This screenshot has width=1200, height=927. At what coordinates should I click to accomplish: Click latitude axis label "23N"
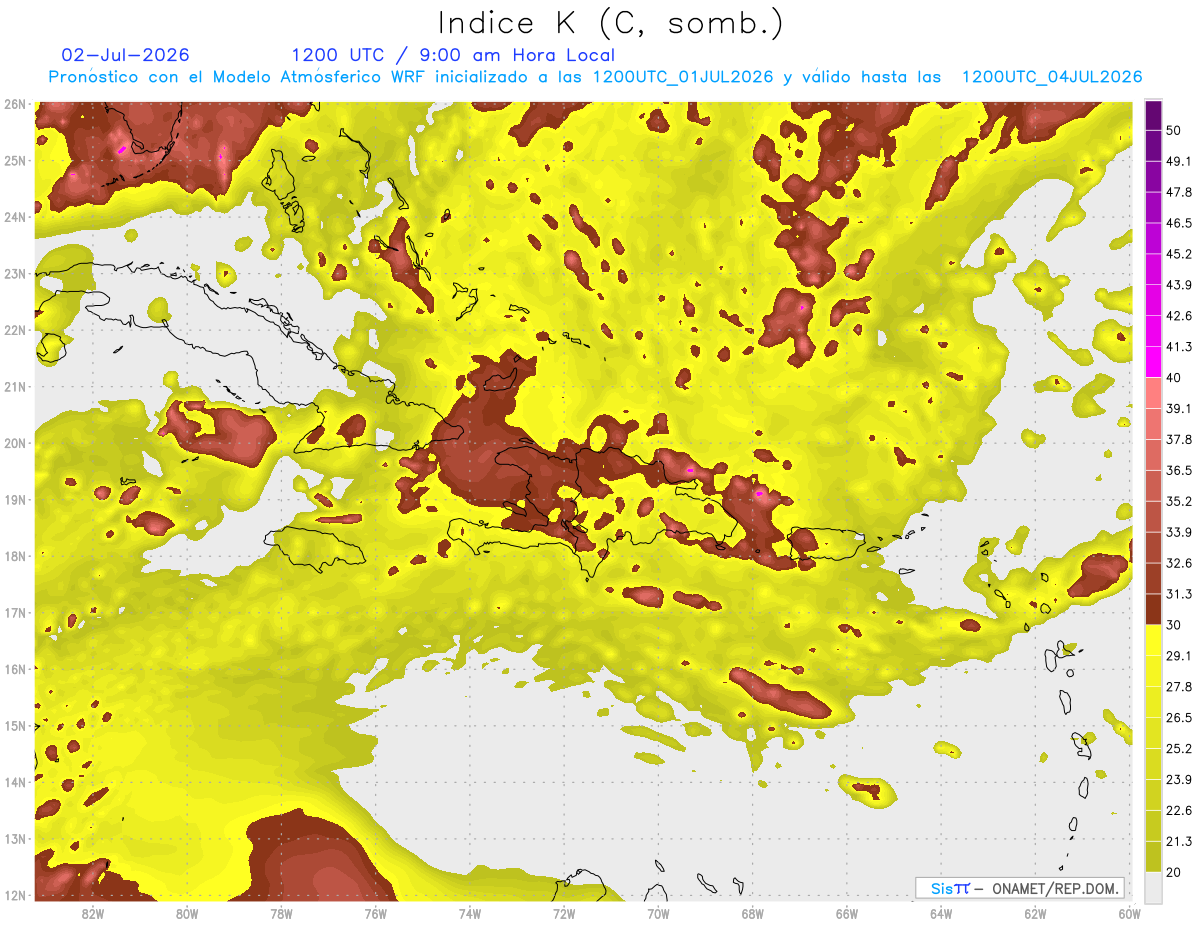click(14, 273)
